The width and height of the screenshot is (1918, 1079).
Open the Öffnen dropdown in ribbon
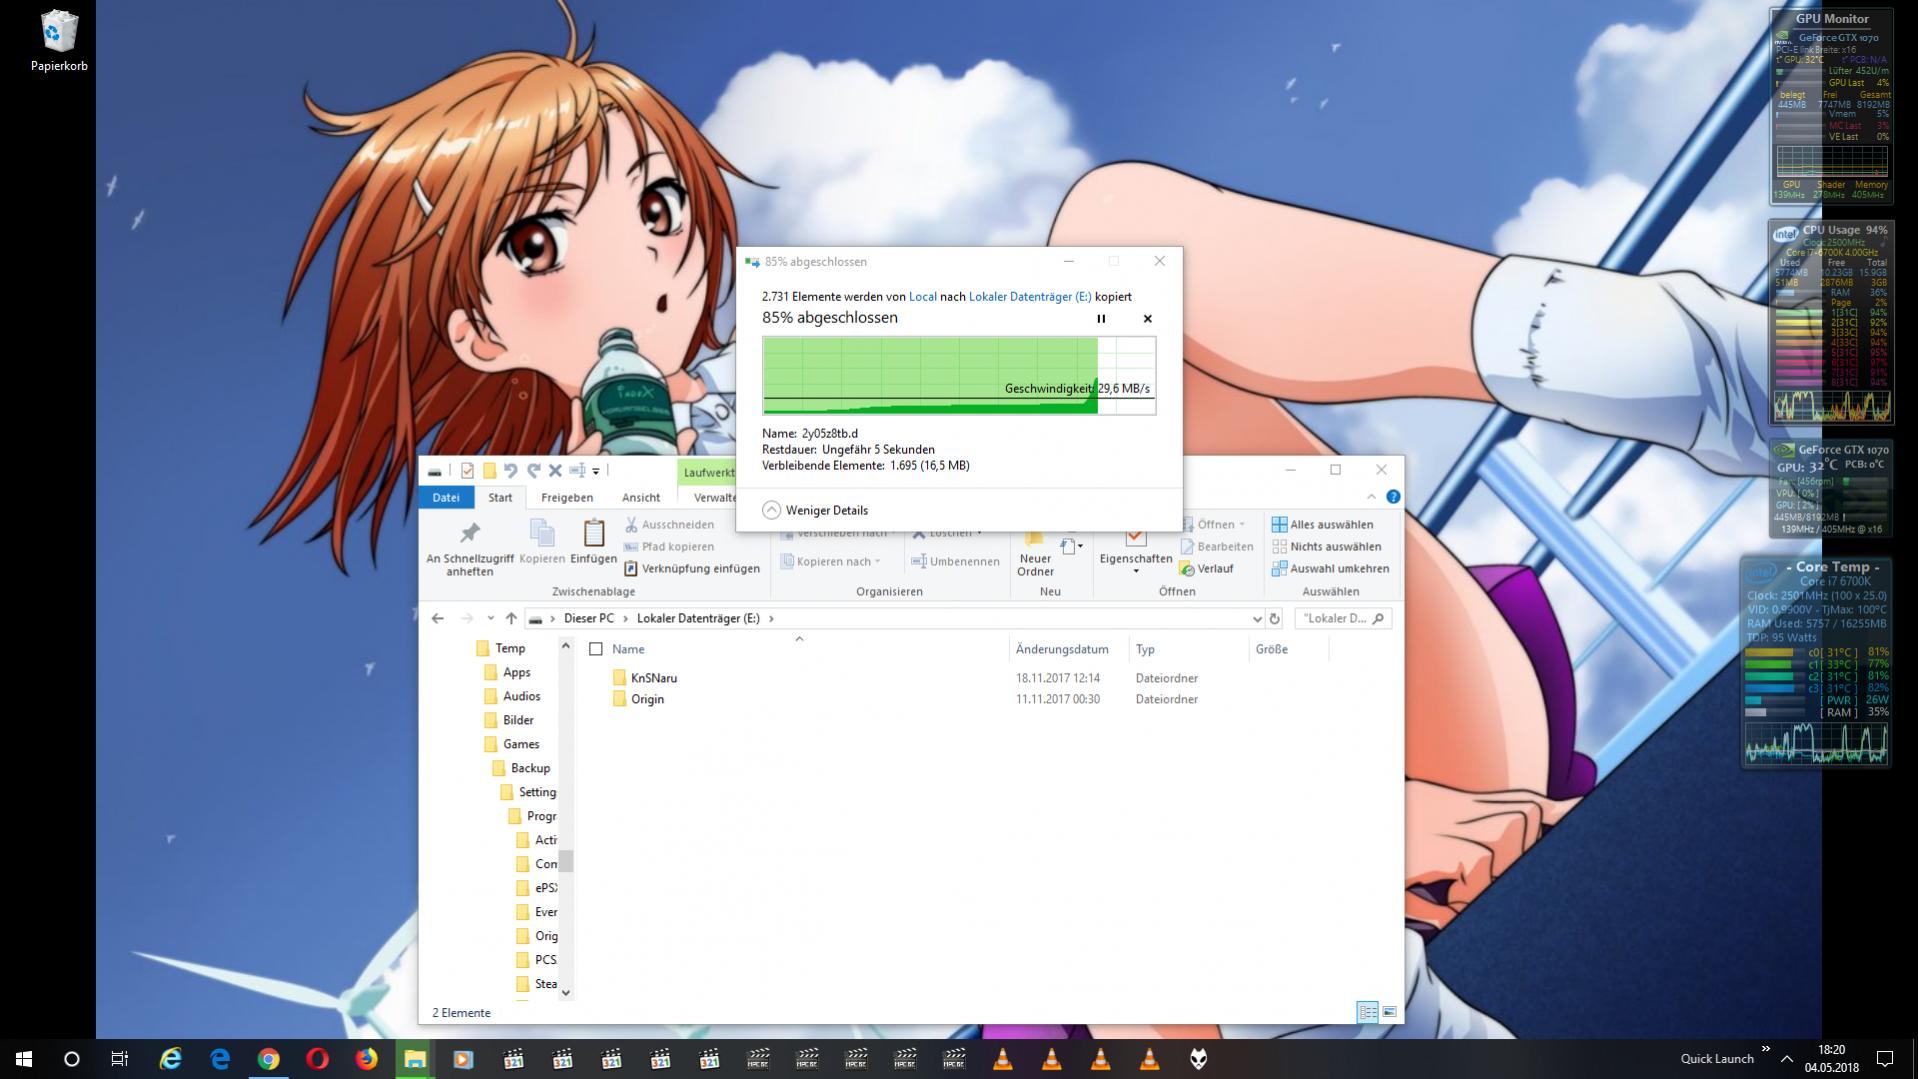click(x=1216, y=524)
